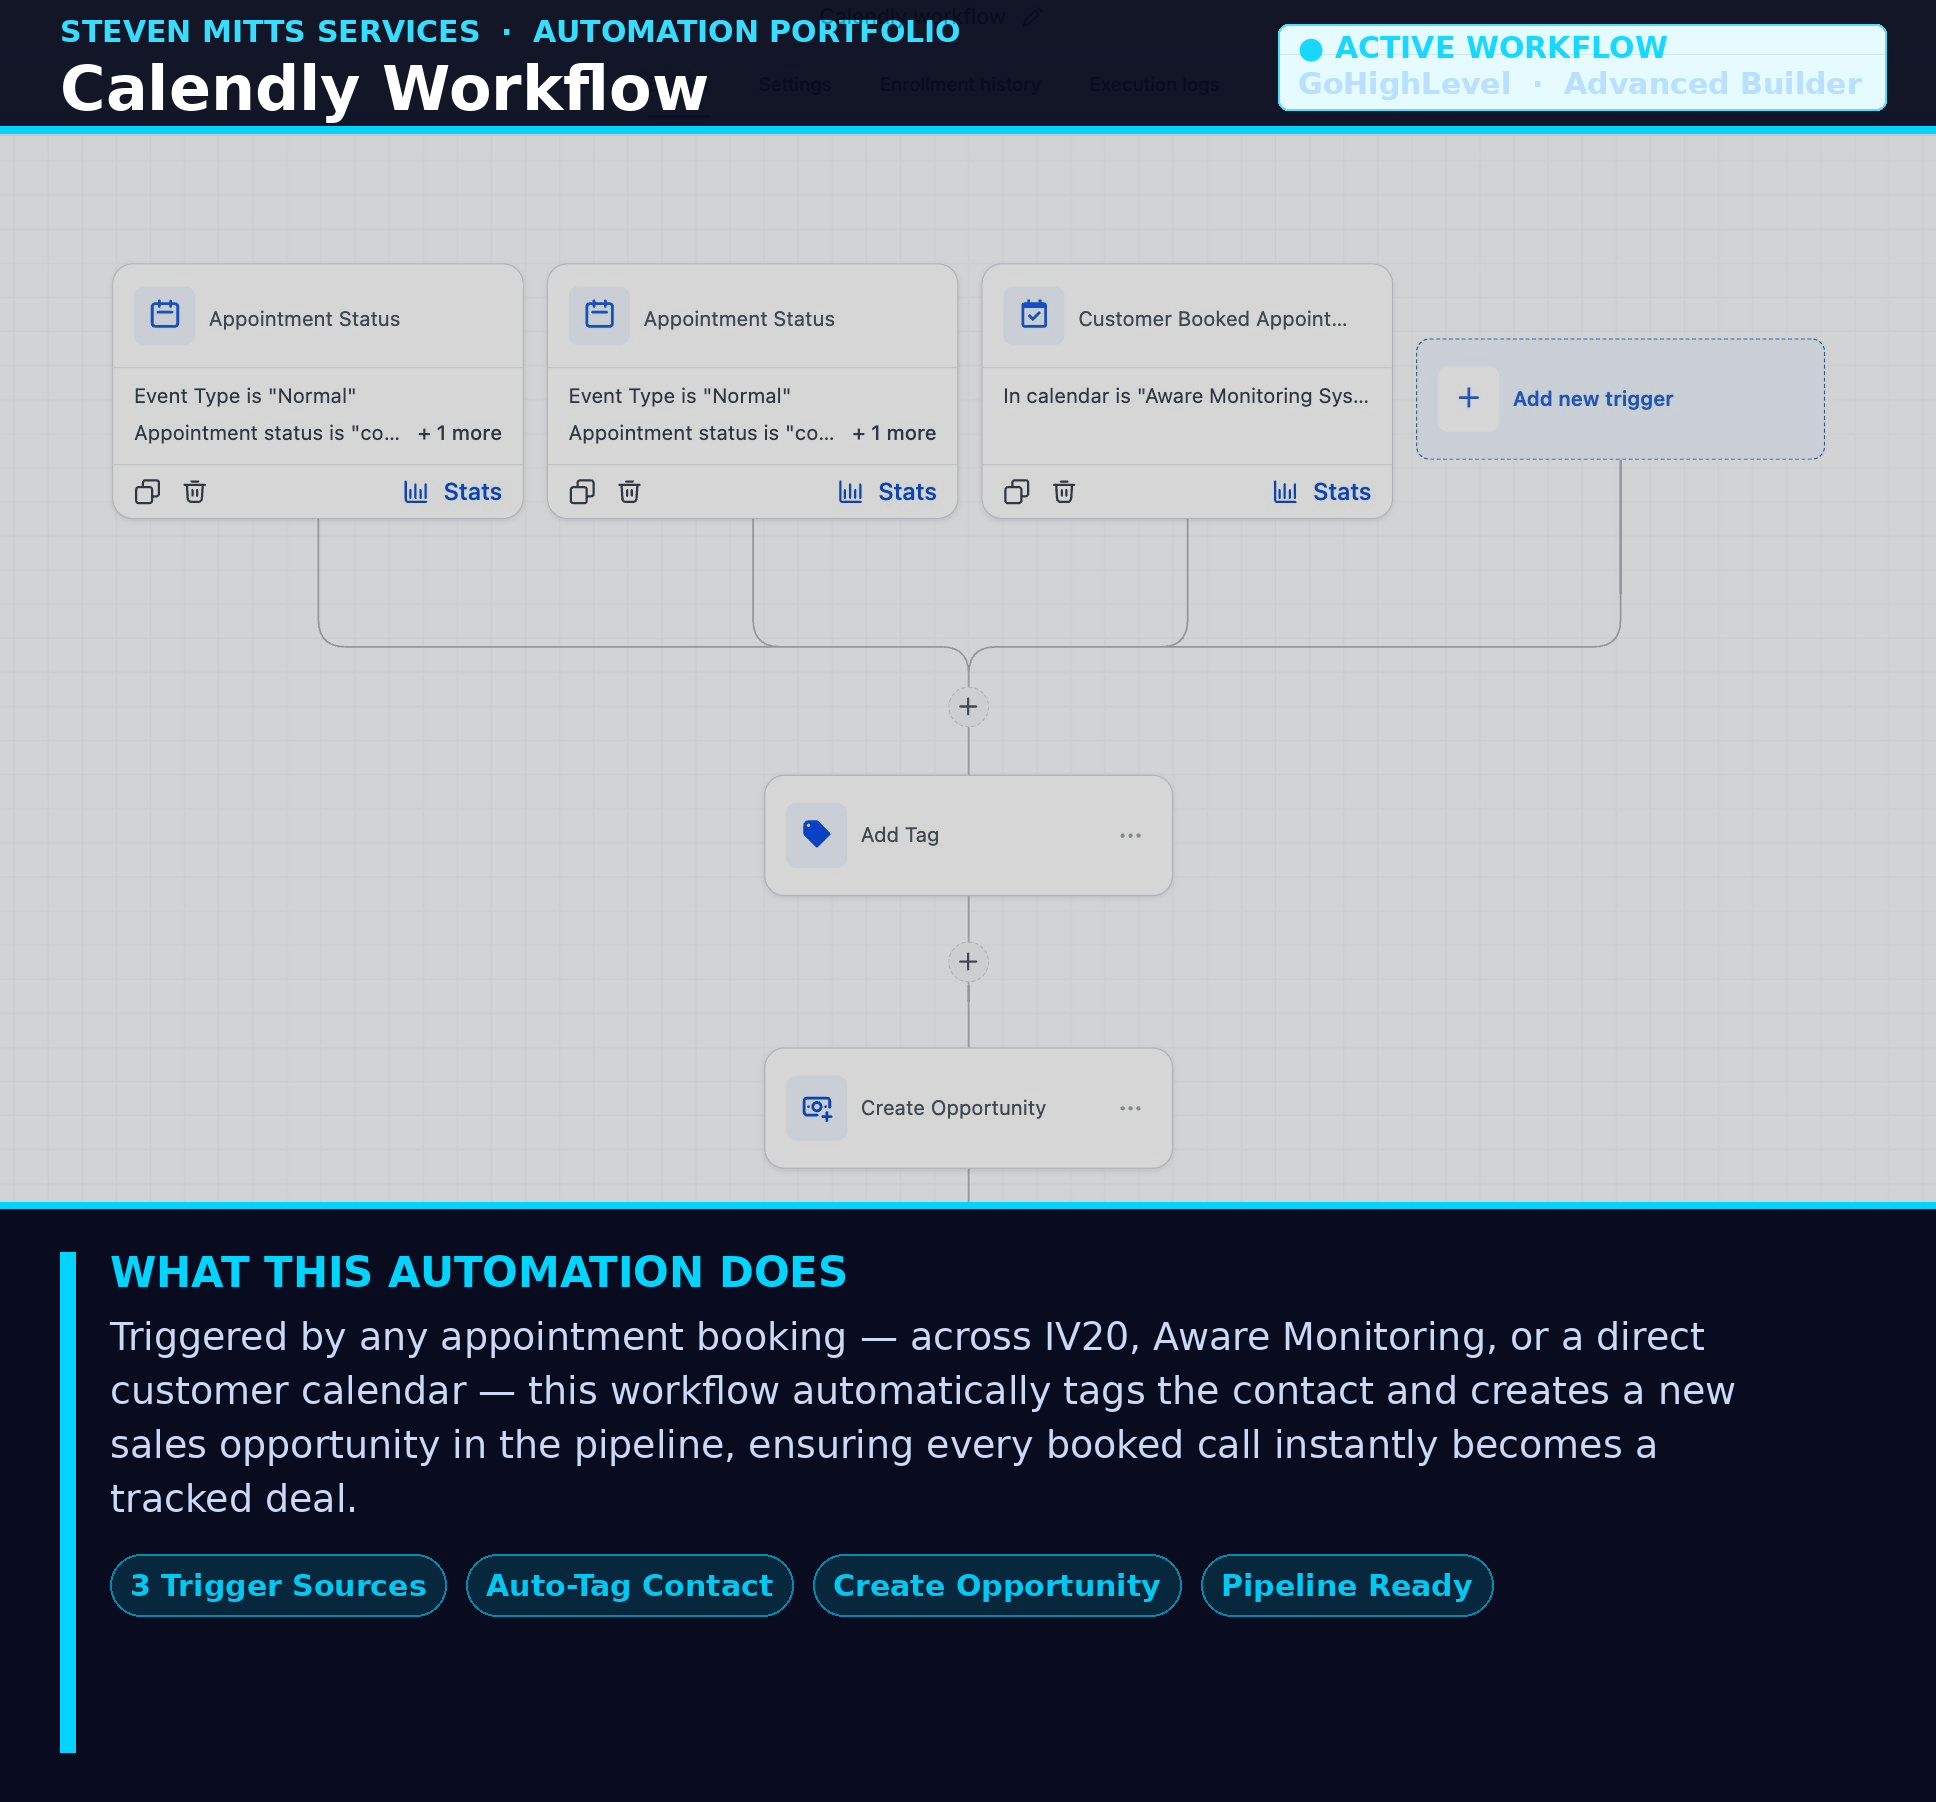Open Stats for second Appointment Status trigger
Image resolution: width=1936 pixels, height=1802 pixels.
click(887, 492)
